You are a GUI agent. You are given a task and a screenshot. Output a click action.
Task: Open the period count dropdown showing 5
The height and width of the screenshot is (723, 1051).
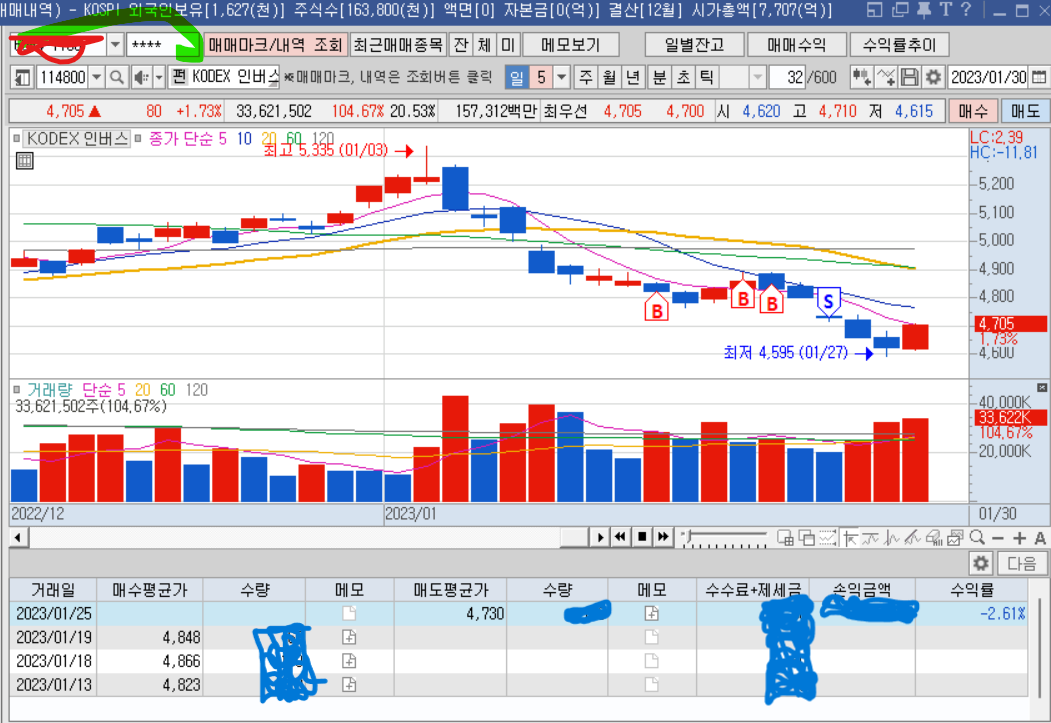[x=562, y=77]
